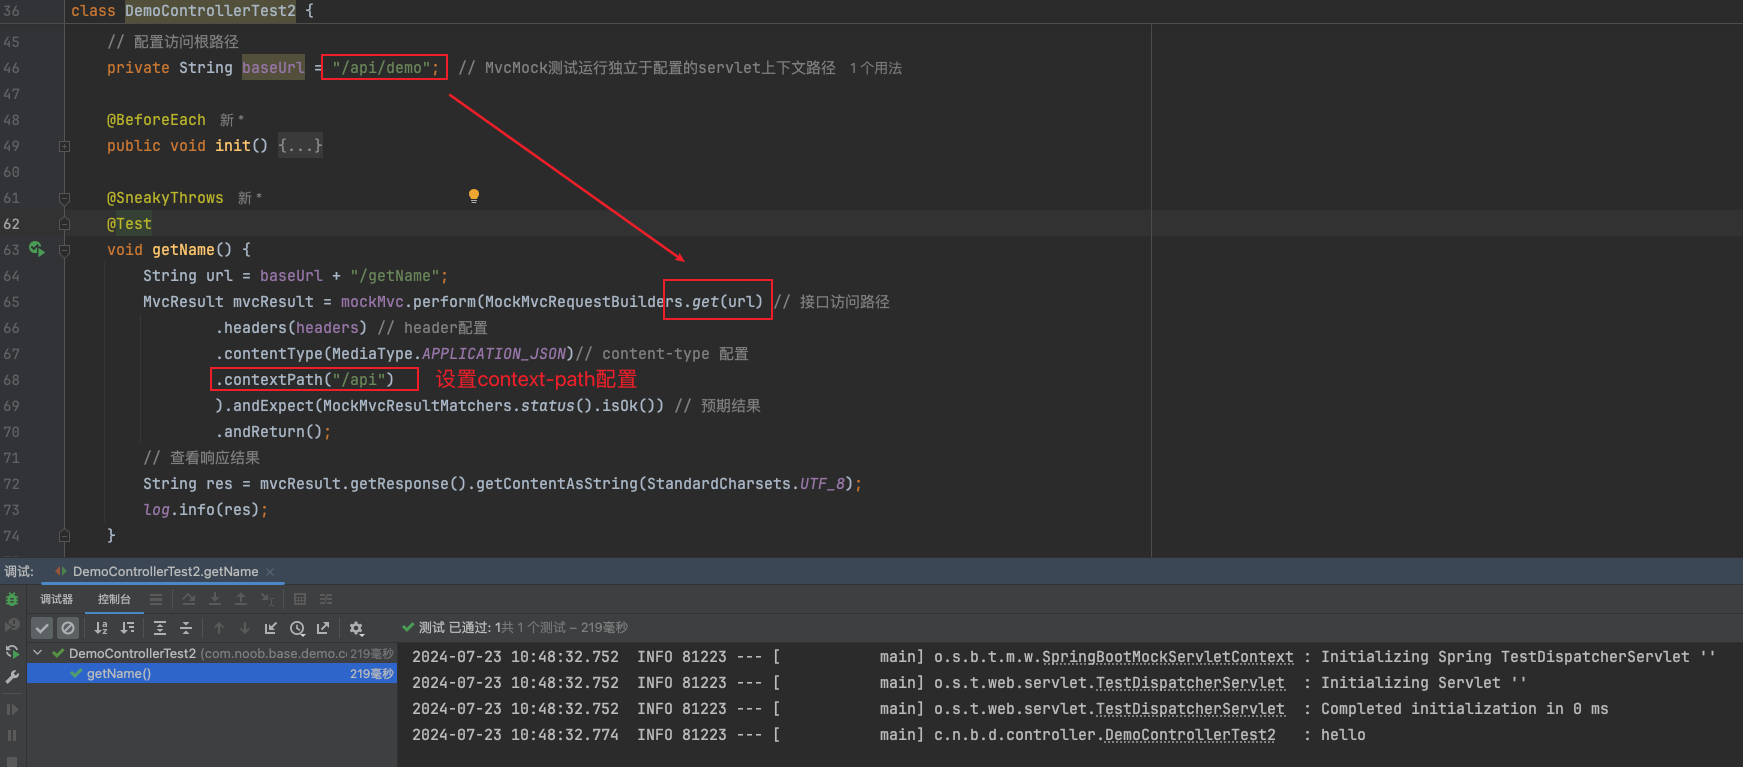Open the wrench settings icon in sidebar

(12, 677)
